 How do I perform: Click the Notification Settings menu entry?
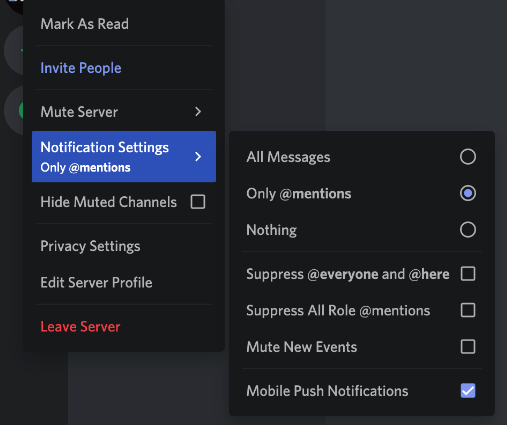(x=124, y=157)
